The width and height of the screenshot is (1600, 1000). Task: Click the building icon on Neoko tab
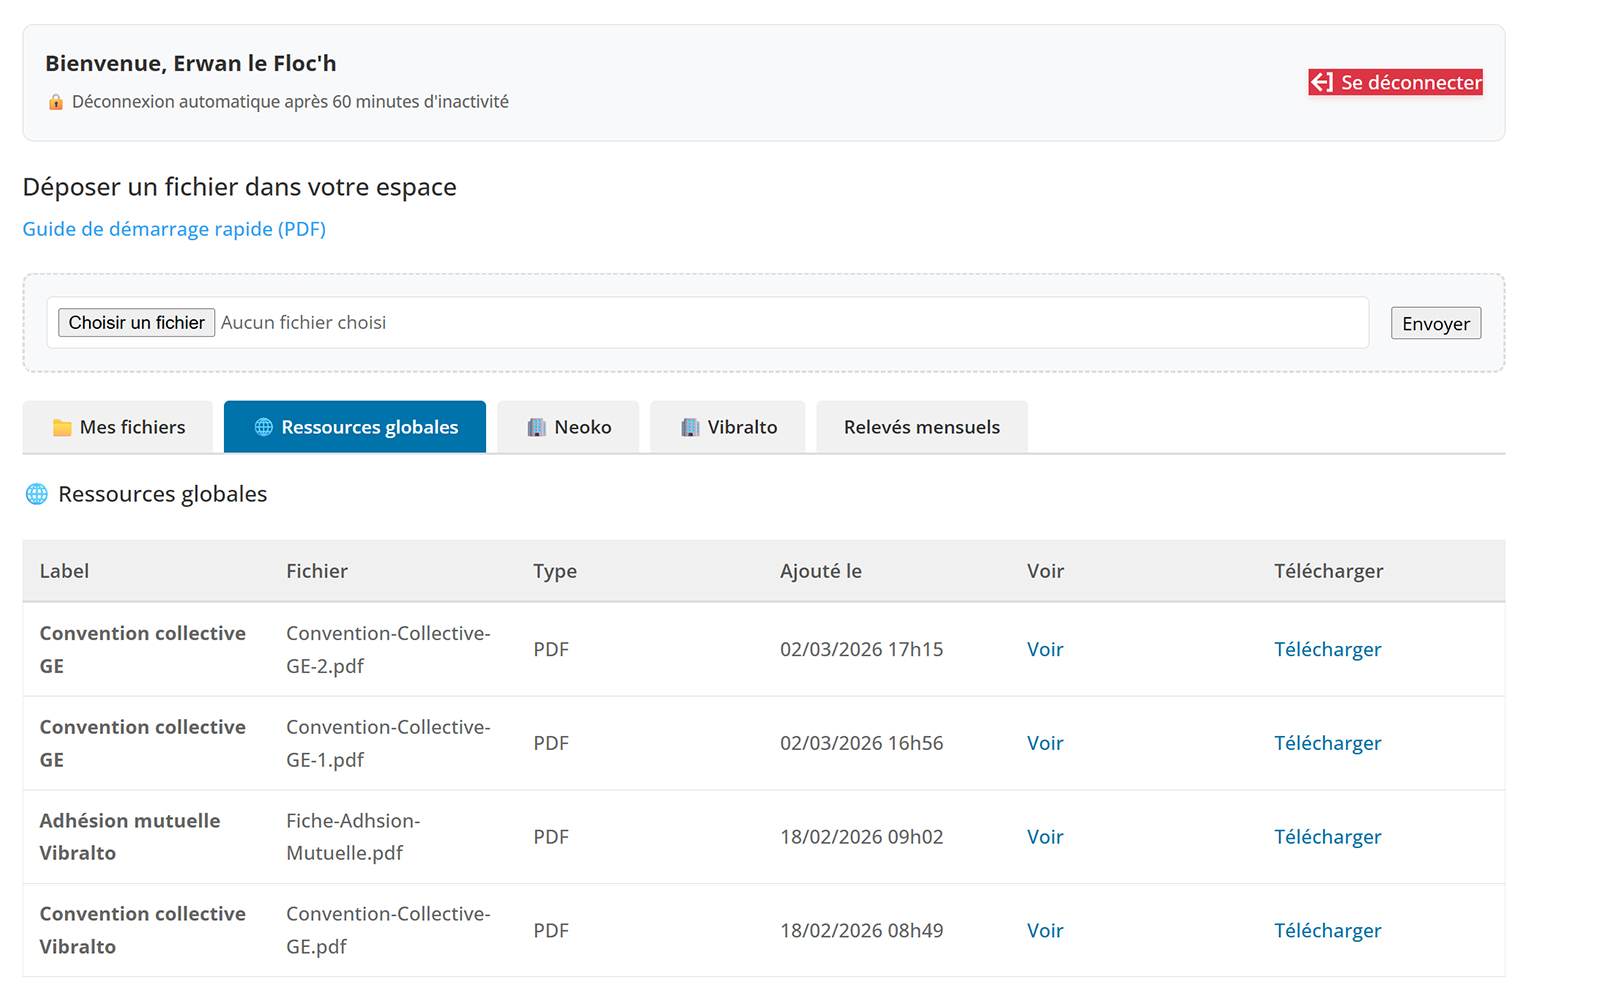(x=537, y=427)
